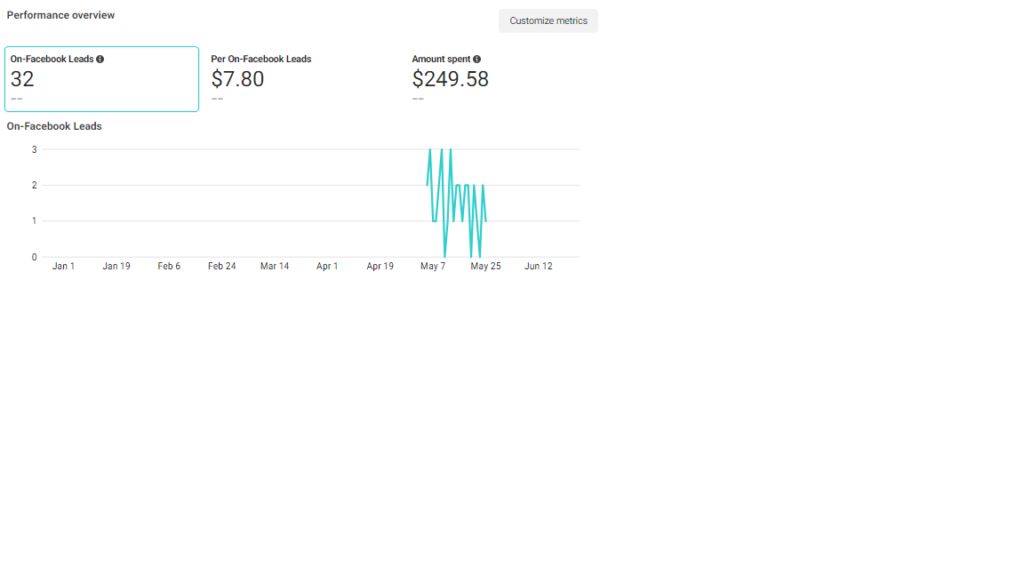
Task: Click the Performance overview heading
Action: (x=61, y=15)
